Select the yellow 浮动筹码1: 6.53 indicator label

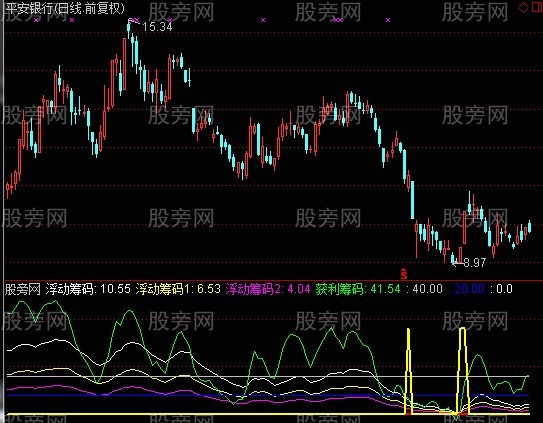coord(178,289)
